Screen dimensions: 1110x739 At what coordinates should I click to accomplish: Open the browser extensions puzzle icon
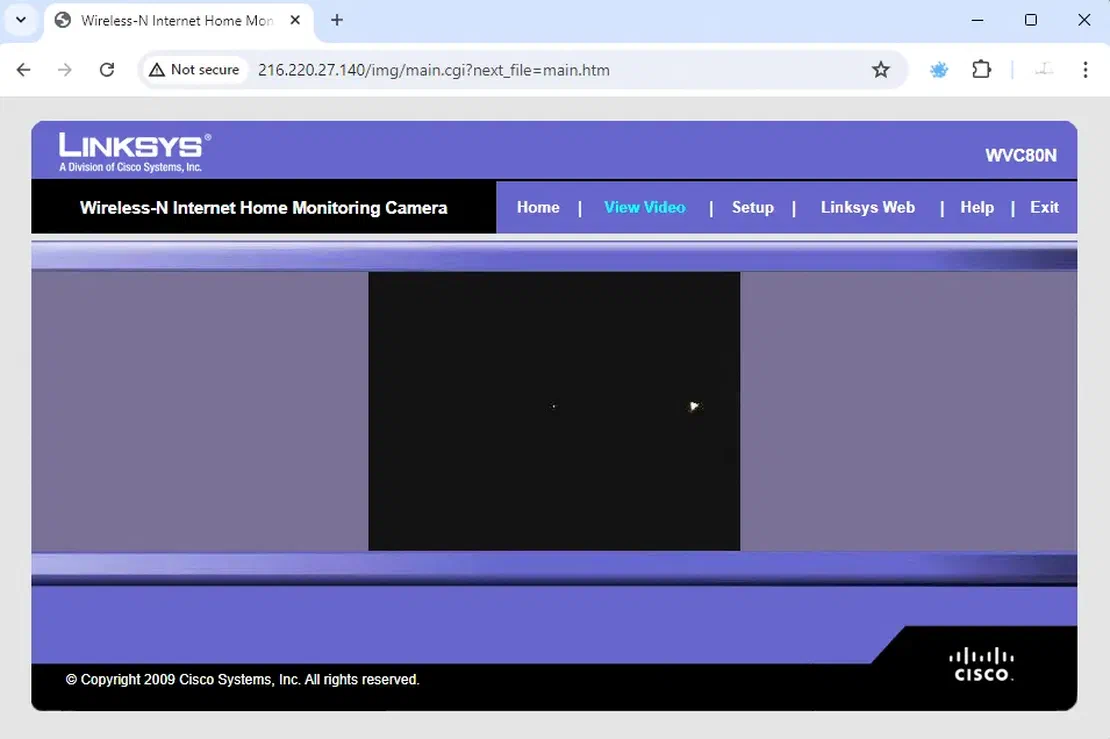click(x=982, y=70)
